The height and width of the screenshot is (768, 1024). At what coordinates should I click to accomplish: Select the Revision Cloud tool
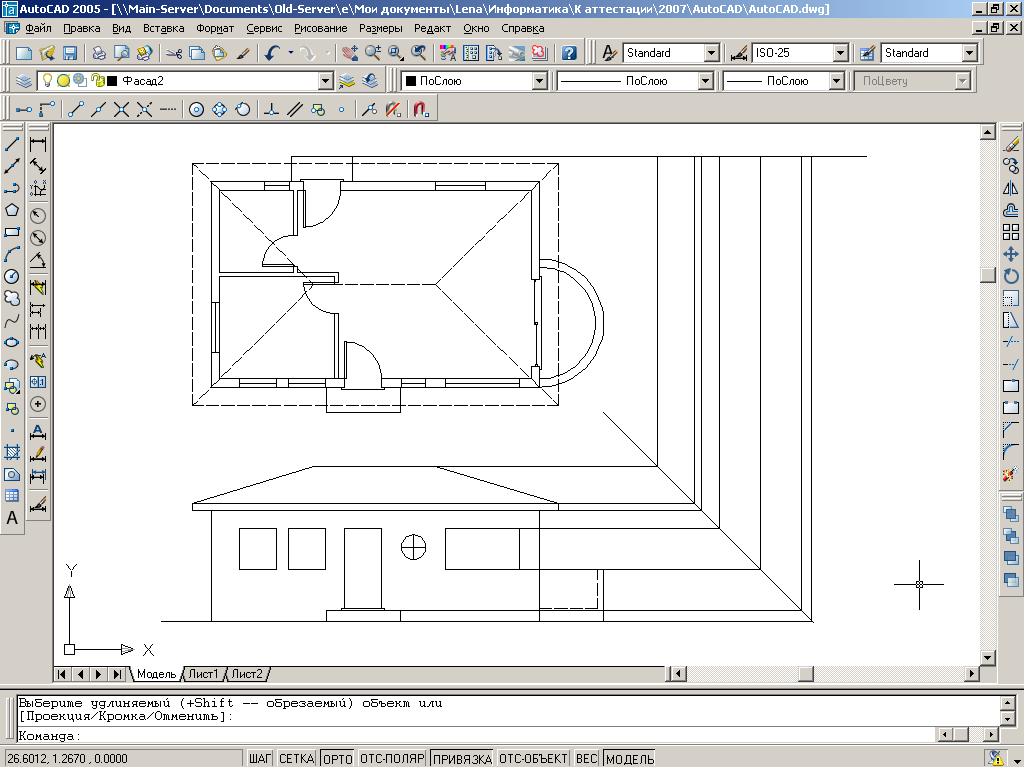point(12,298)
